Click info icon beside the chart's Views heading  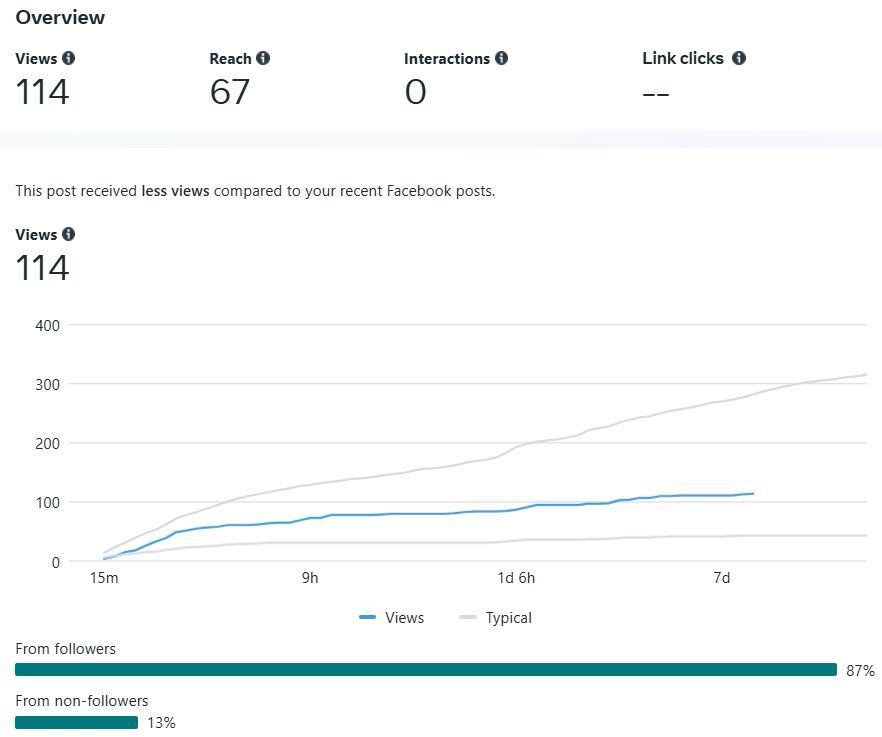click(x=68, y=234)
